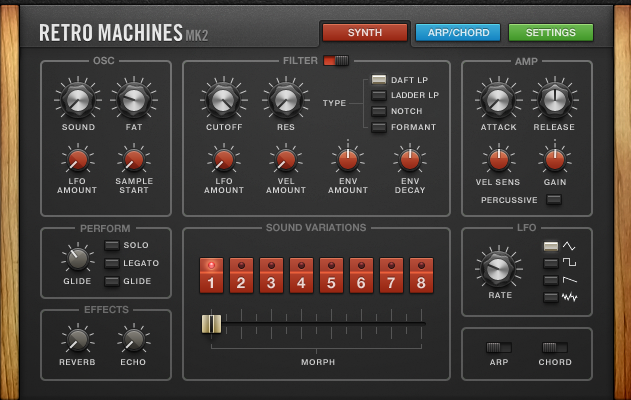
Task: Select the random noise LFO waveform
Action: pyautogui.click(x=550, y=297)
